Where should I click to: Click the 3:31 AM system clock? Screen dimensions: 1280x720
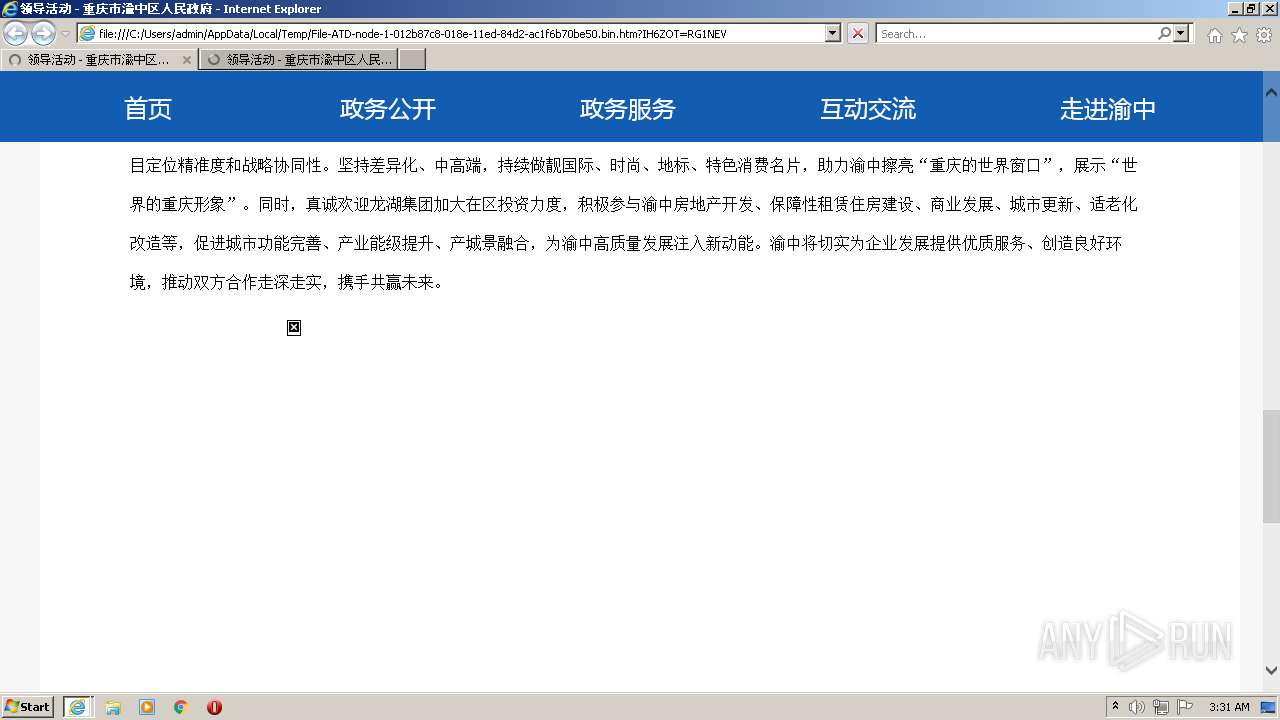click(1229, 707)
